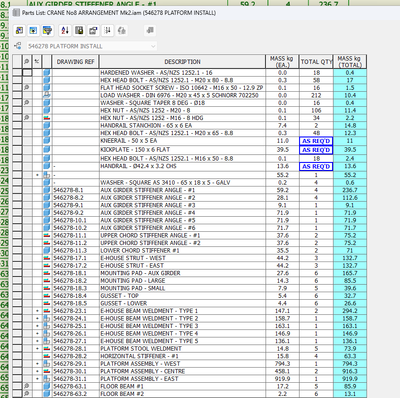Viewport: 400px width, 398px height.
Task: Click 'E-HOUSE BEAM WELDMENT - TYPE 3' cell
Action: pos(182,326)
